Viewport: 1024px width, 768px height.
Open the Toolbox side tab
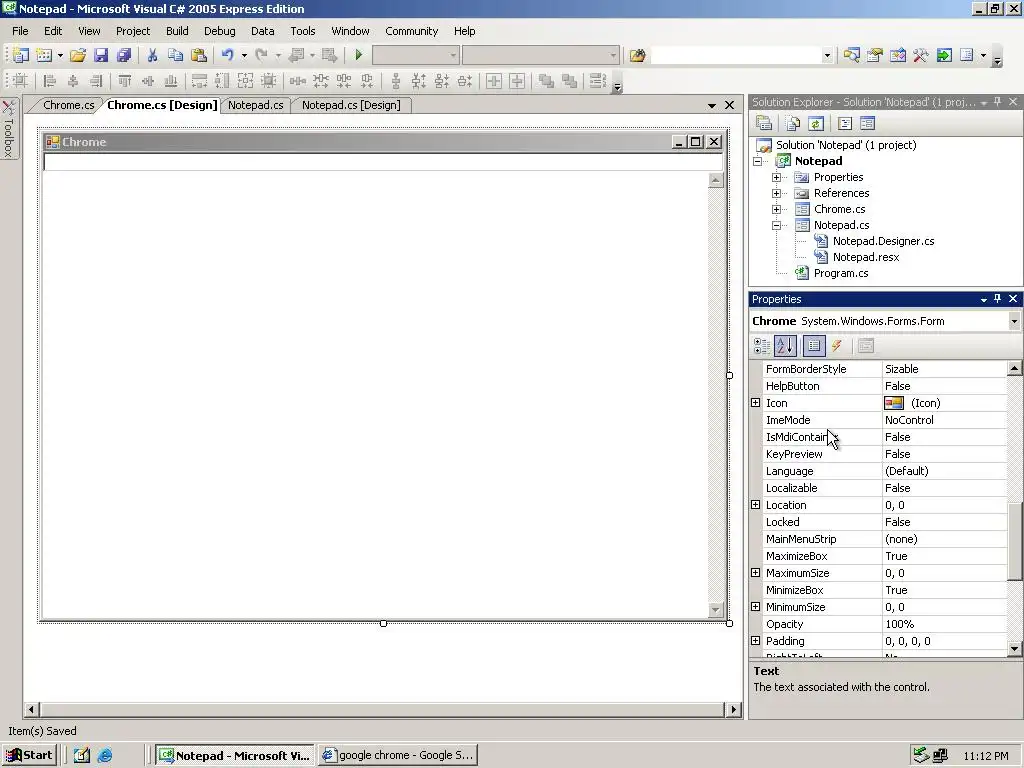point(9,129)
